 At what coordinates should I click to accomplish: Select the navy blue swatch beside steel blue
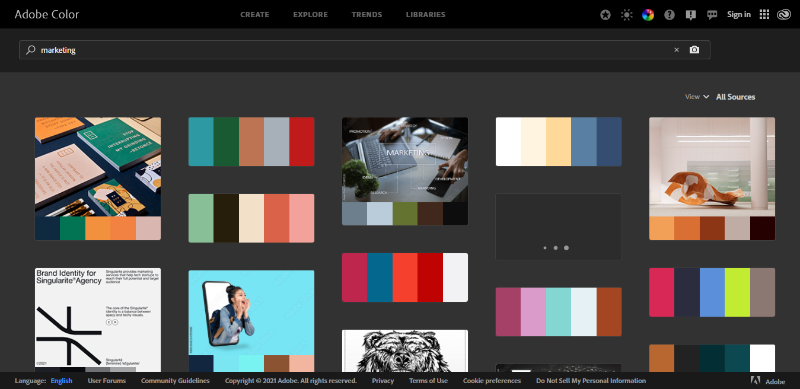pos(609,142)
